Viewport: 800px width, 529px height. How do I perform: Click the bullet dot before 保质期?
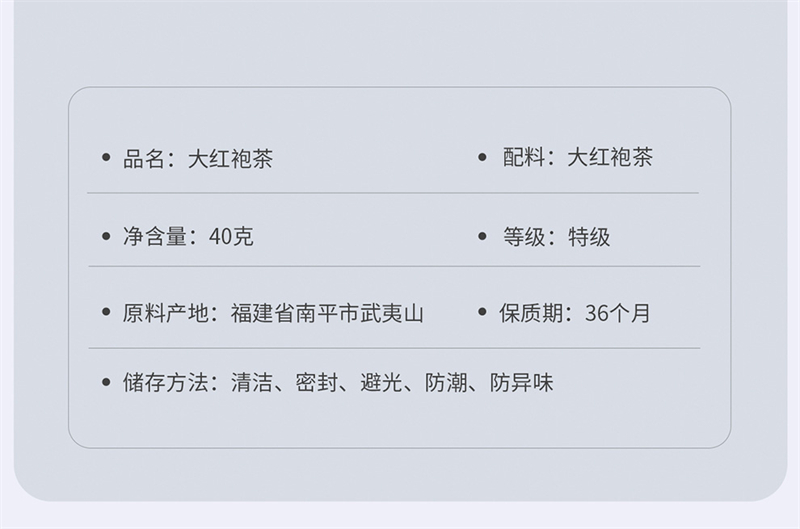click(481, 312)
